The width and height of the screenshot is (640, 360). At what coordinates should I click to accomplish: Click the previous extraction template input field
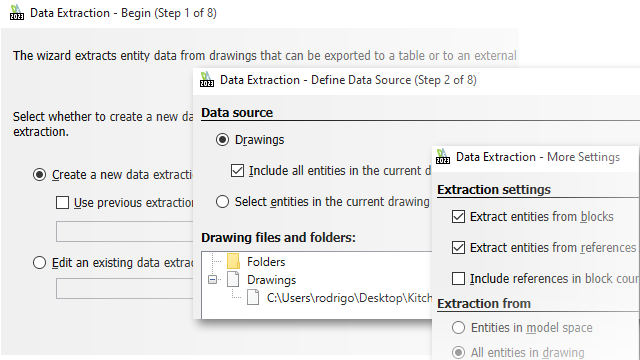[x=124, y=232]
